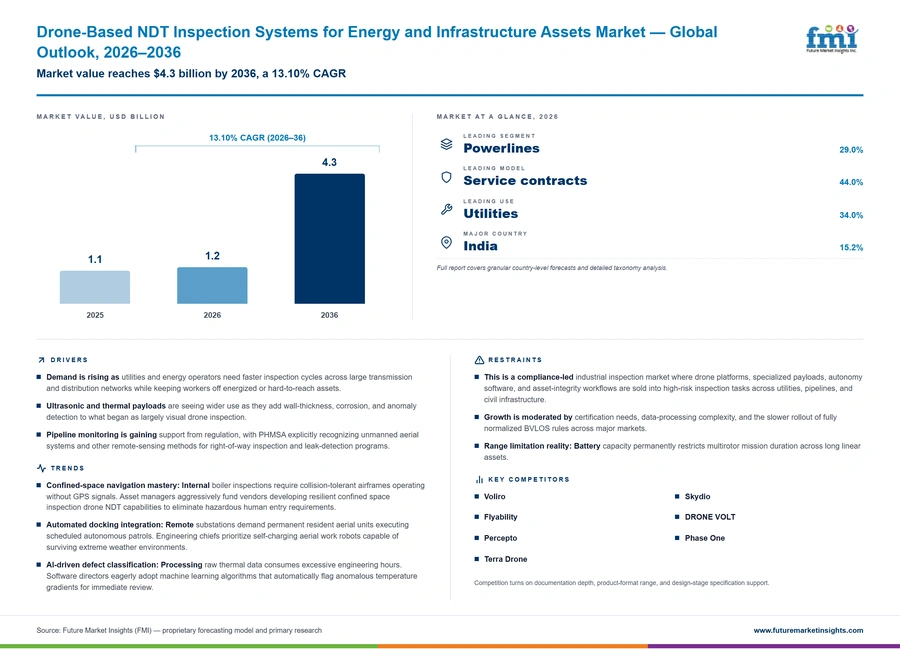This screenshot has width=900, height=649.
Task: Click the 'KEY COMPETITORS' section heading
Action: (x=529, y=479)
